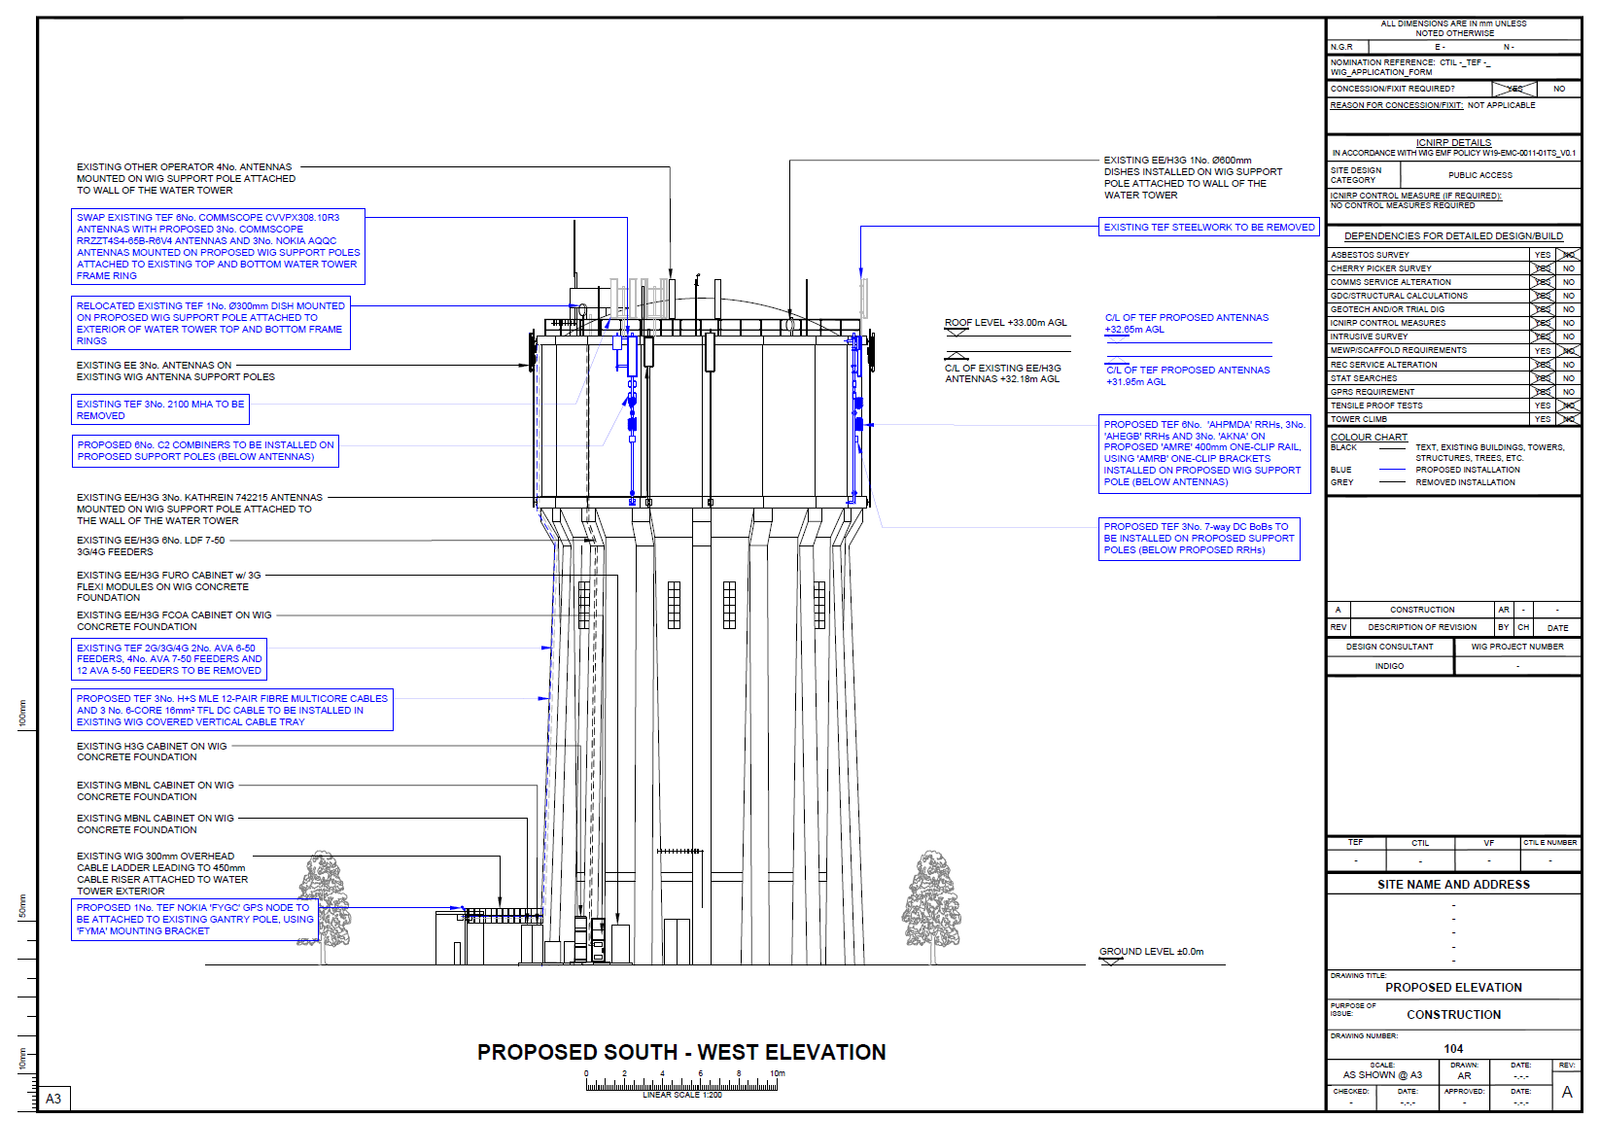Click the 100mm vertical ruler label

[x=22, y=713]
